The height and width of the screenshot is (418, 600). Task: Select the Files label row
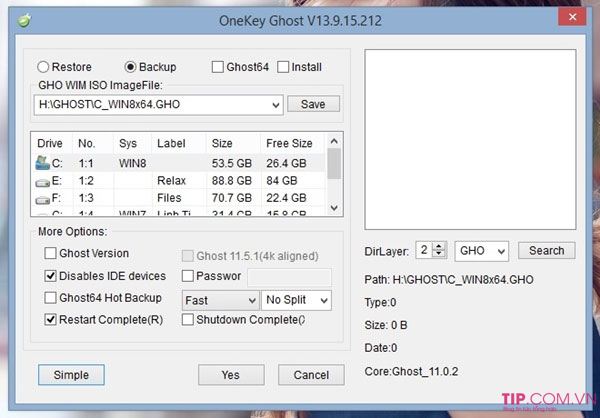(x=169, y=198)
